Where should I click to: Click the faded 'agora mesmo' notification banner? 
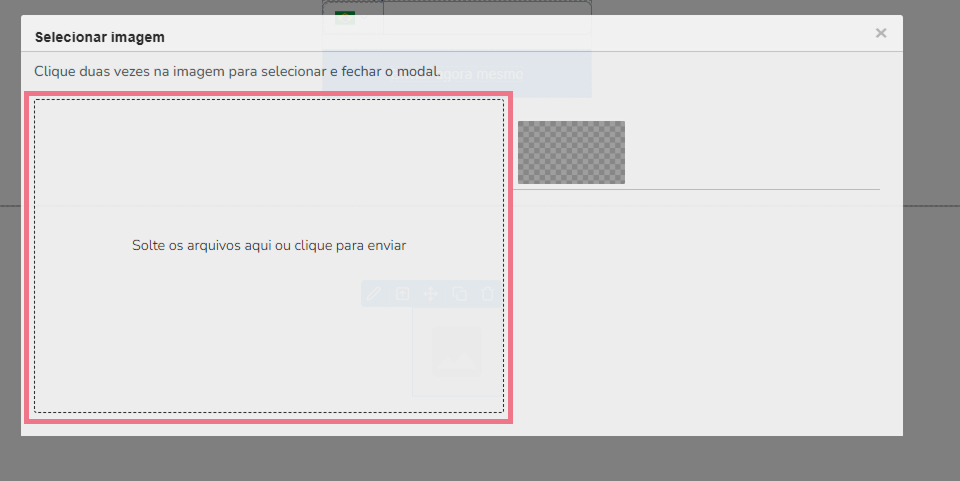pos(520,75)
